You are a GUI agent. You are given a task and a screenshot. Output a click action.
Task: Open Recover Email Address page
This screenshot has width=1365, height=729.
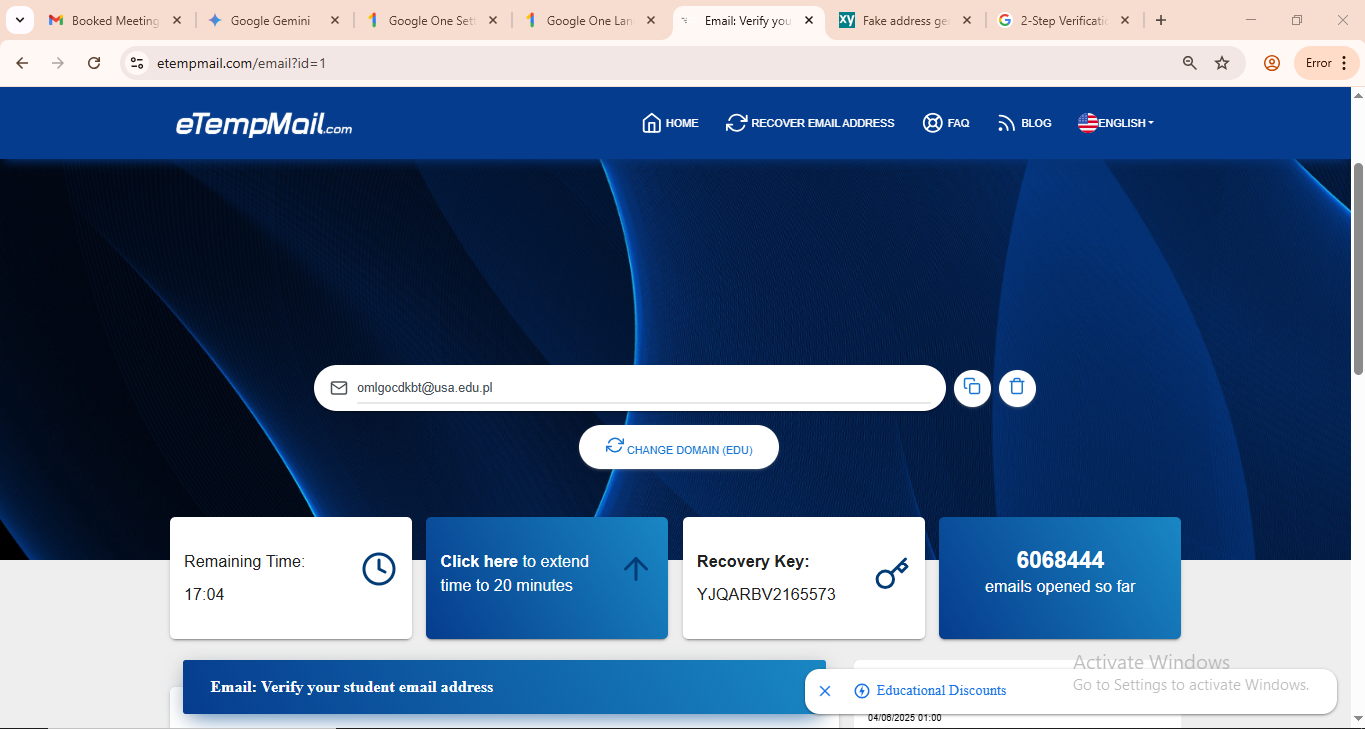tap(810, 123)
